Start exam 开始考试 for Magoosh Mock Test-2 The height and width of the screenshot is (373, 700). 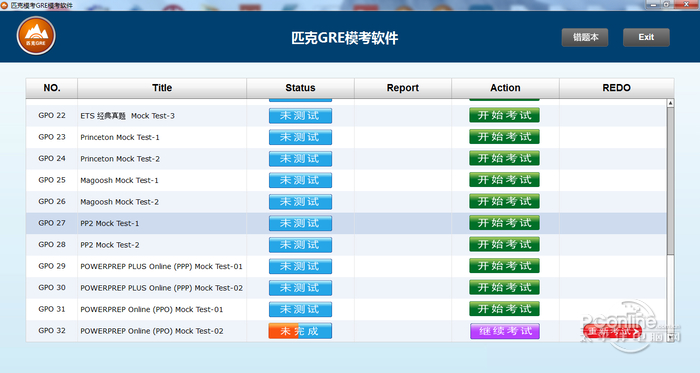(x=504, y=201)
